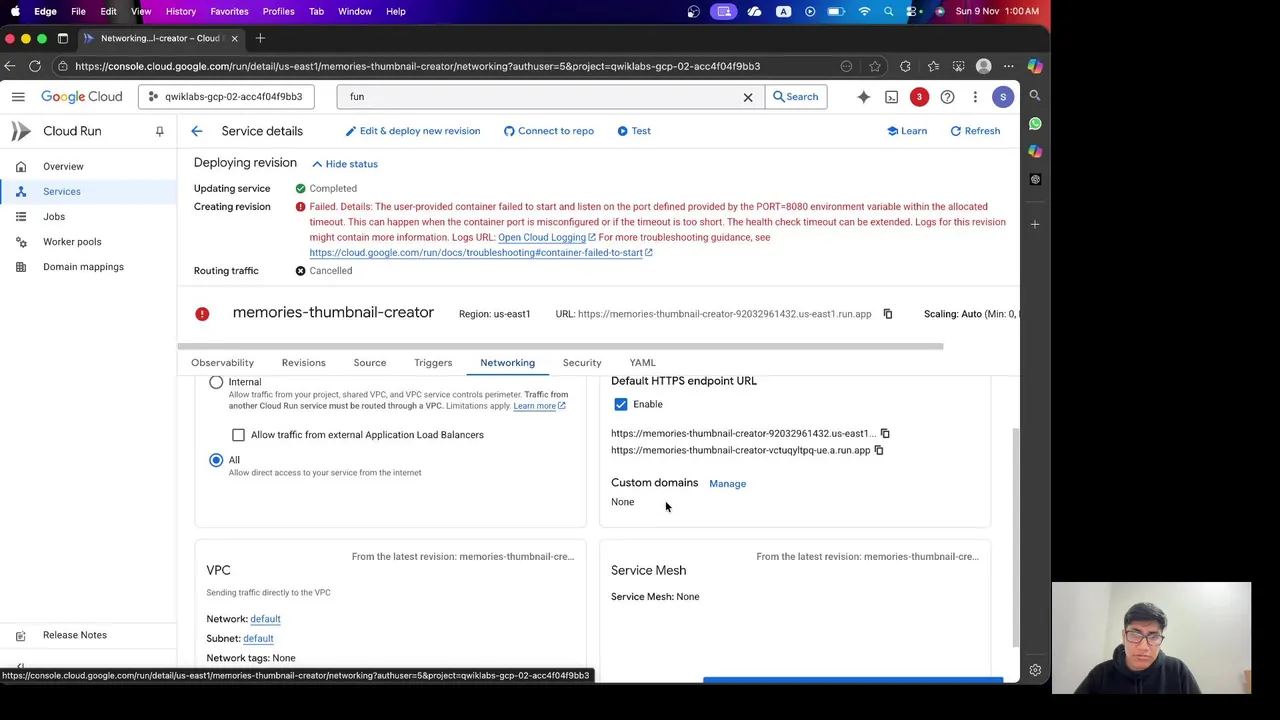1280x720 pixels.
Task: Open notifications badge showing 3
Action: [919, 97]
